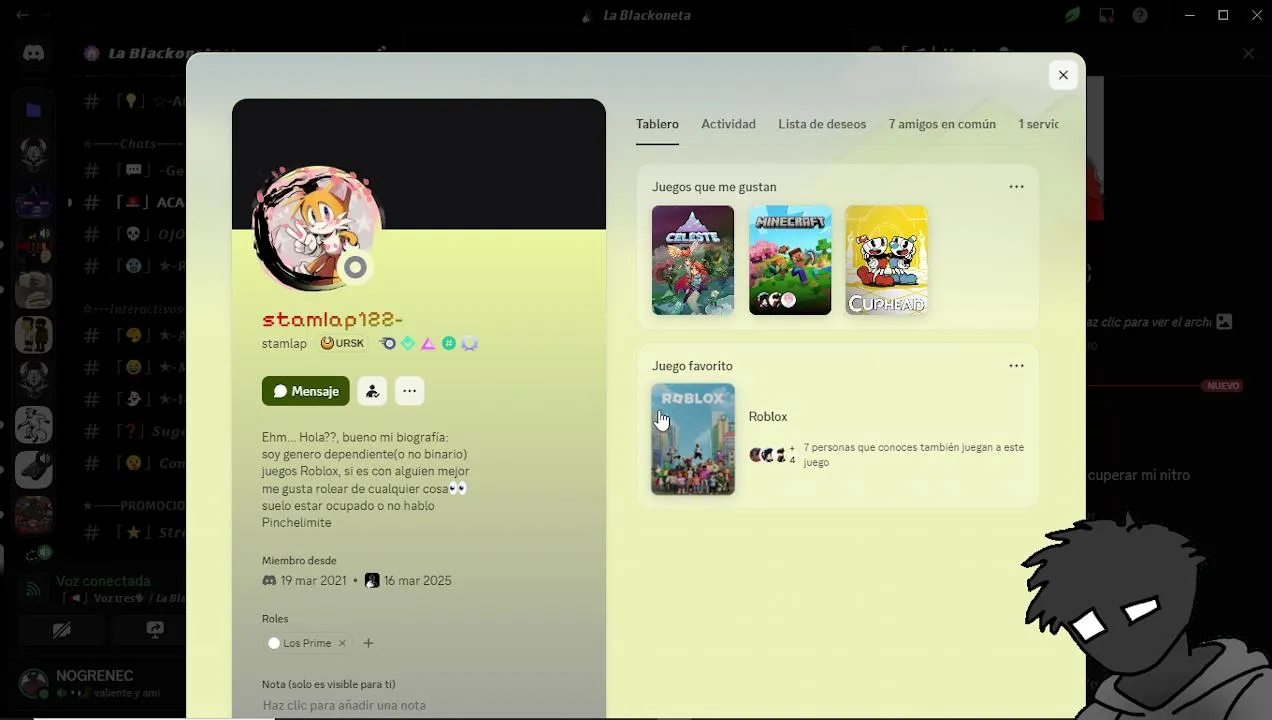The image size is (1272, 720).
Task: Click the Los Prime role chip
Action: (307, 643)
